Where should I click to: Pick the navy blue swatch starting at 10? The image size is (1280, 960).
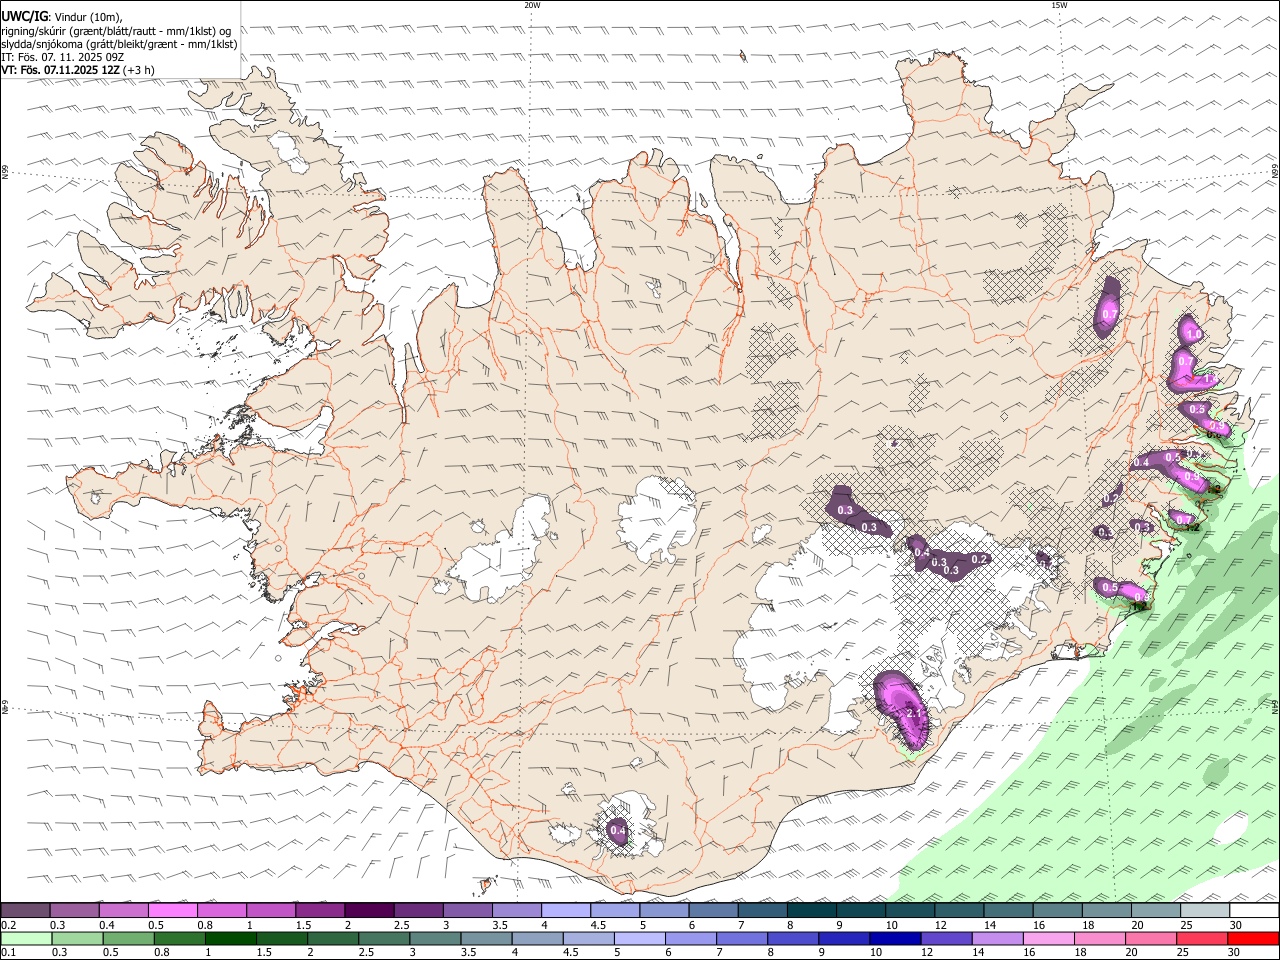point(894,939)
